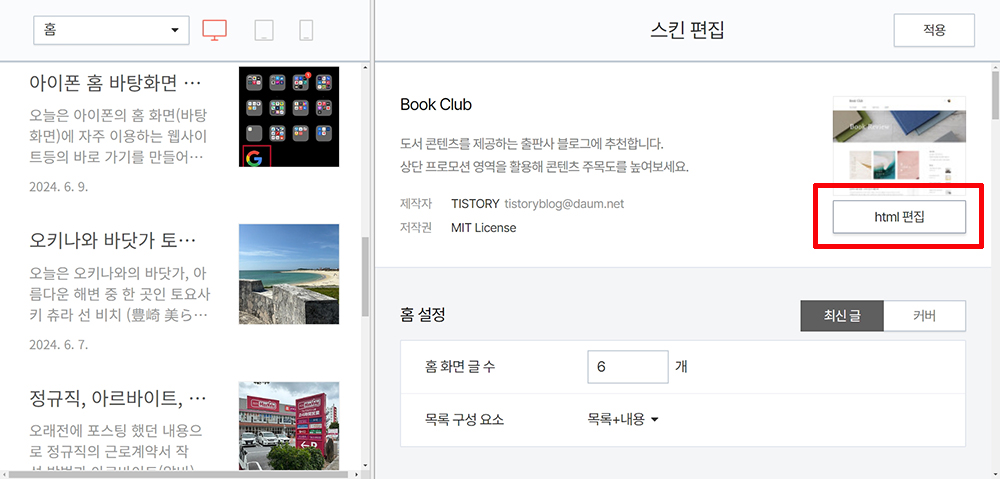Click the Book Club skin preview thumbnail
The width and height of the screenshot is (1000, 479).
pos(899,145)
